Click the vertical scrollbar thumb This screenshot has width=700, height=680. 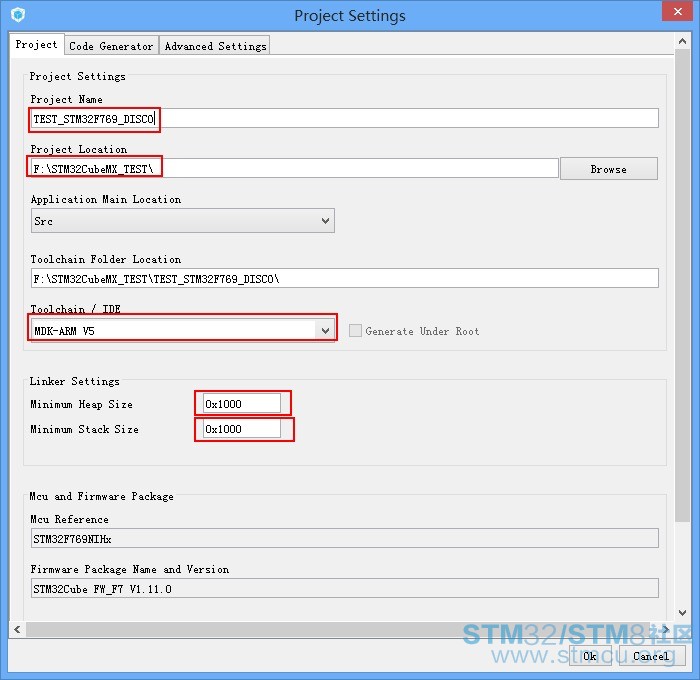click(x=682, y=286)
